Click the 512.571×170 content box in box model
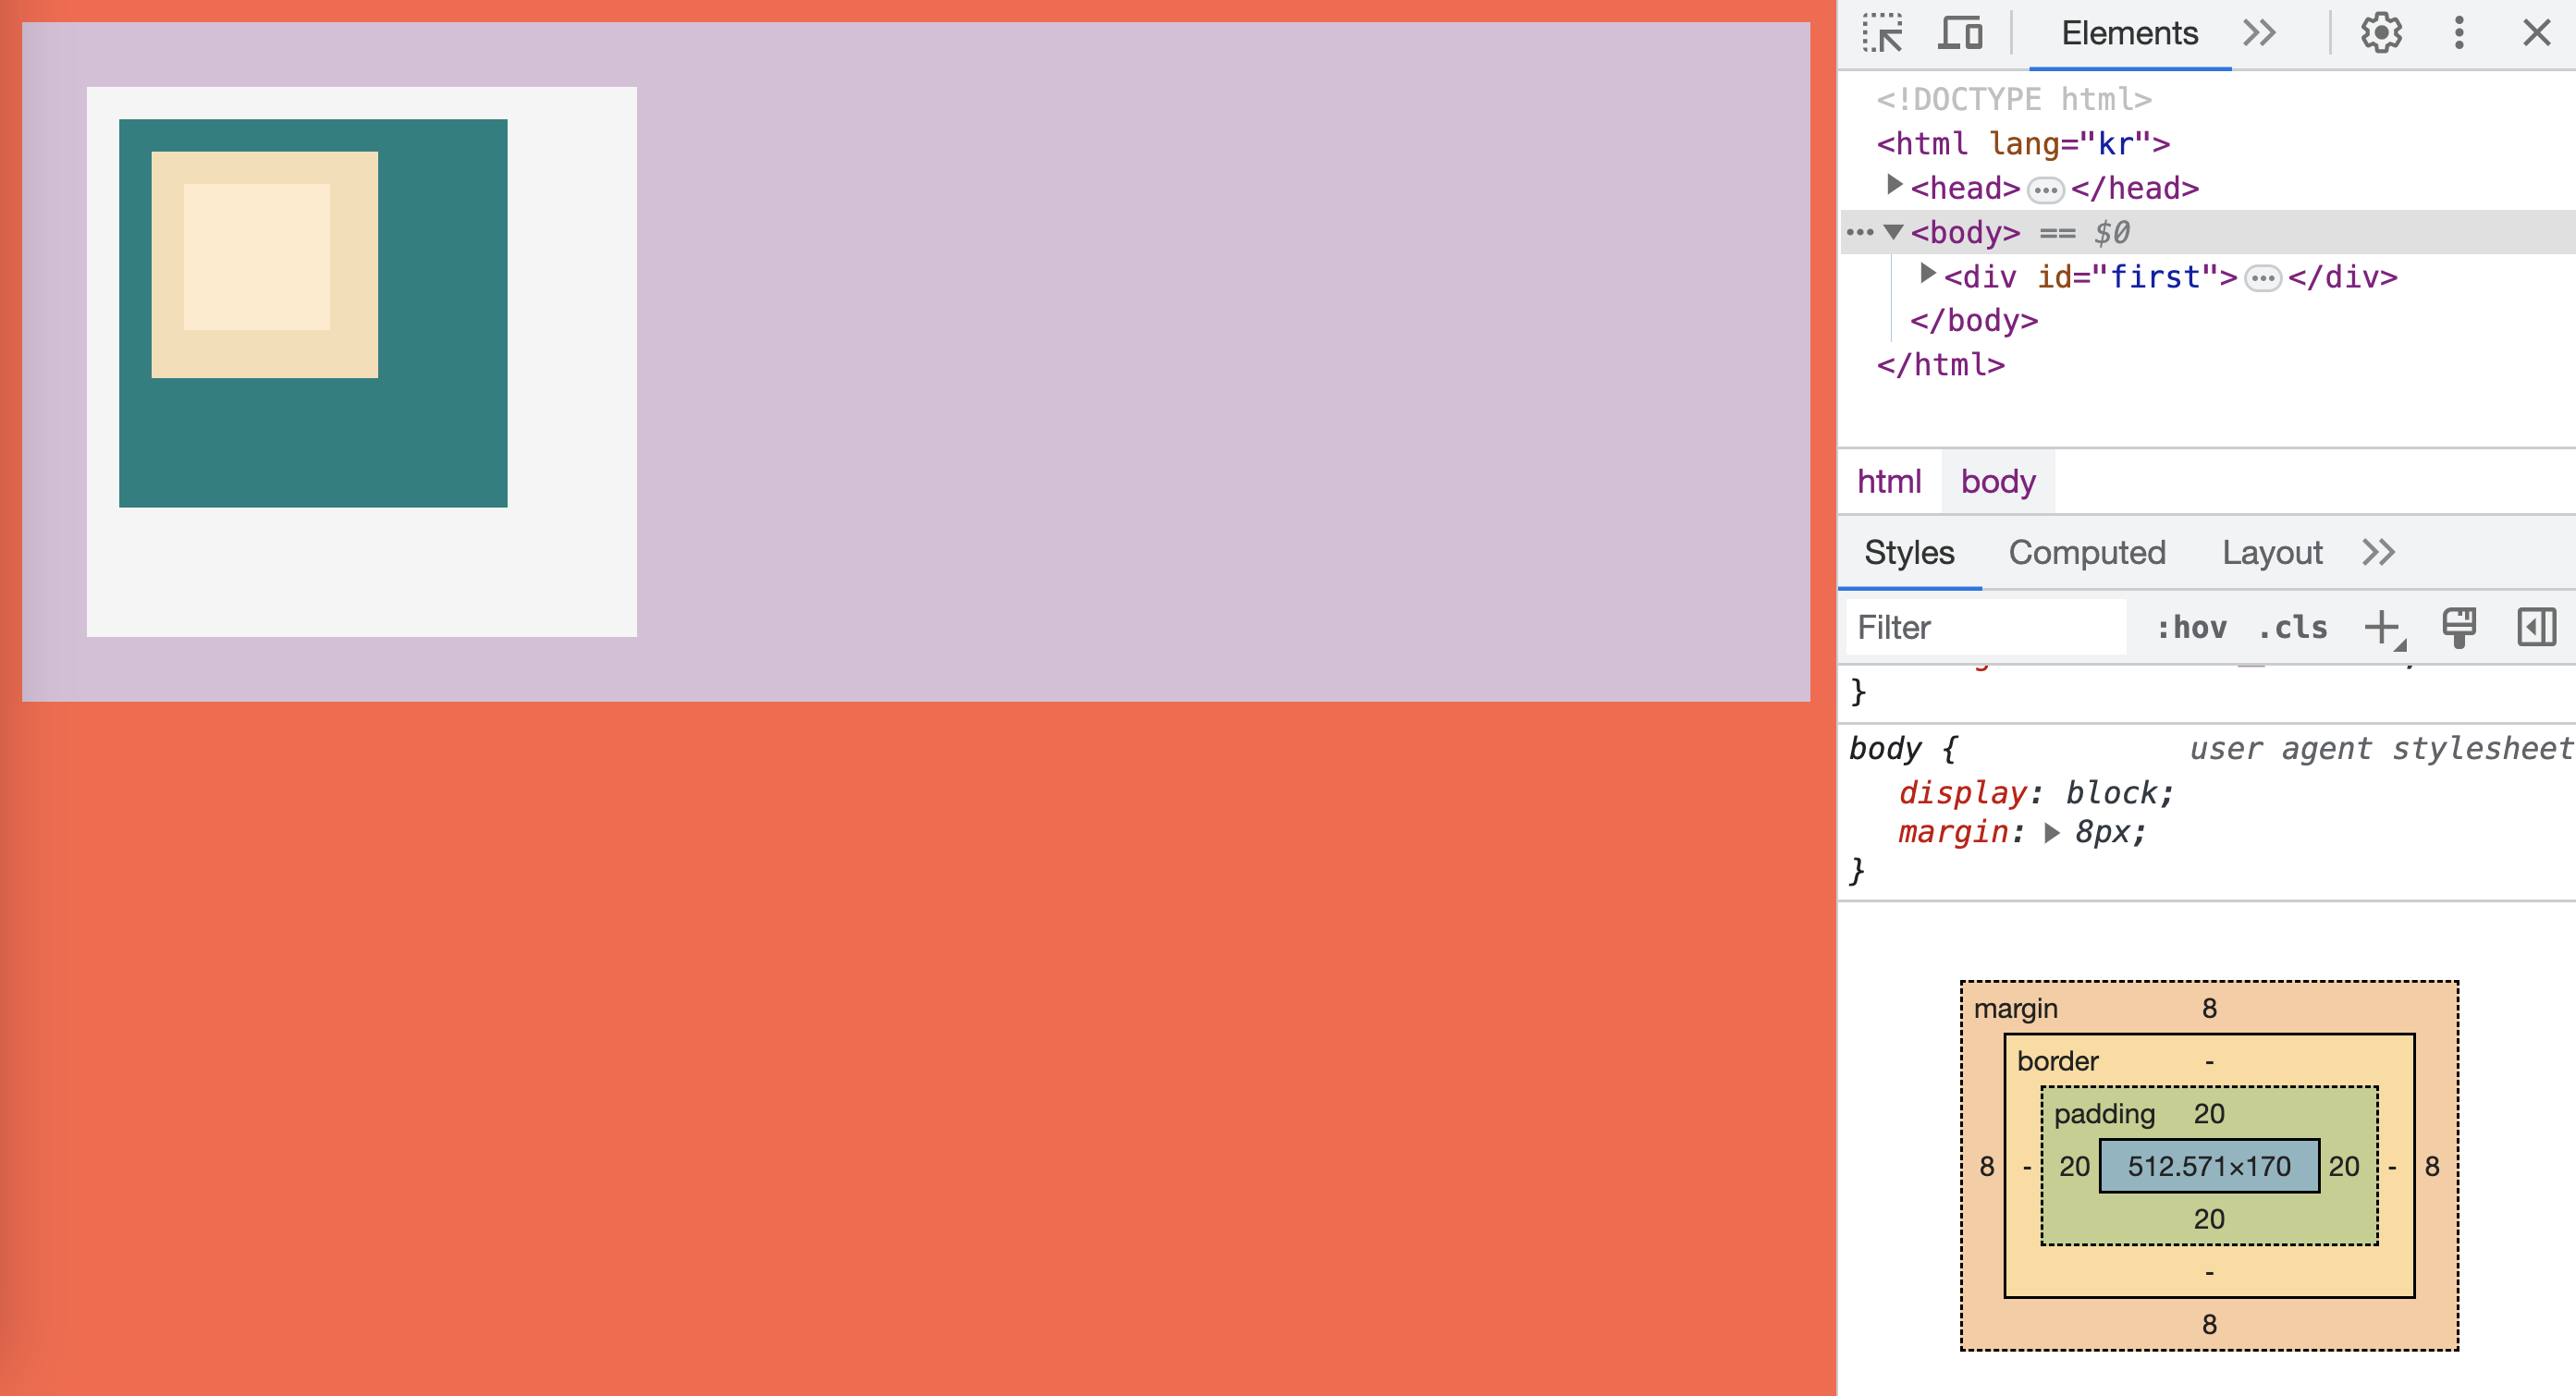Viewport: 2576px width, 1396px height. click(x=2209, y=1166)
